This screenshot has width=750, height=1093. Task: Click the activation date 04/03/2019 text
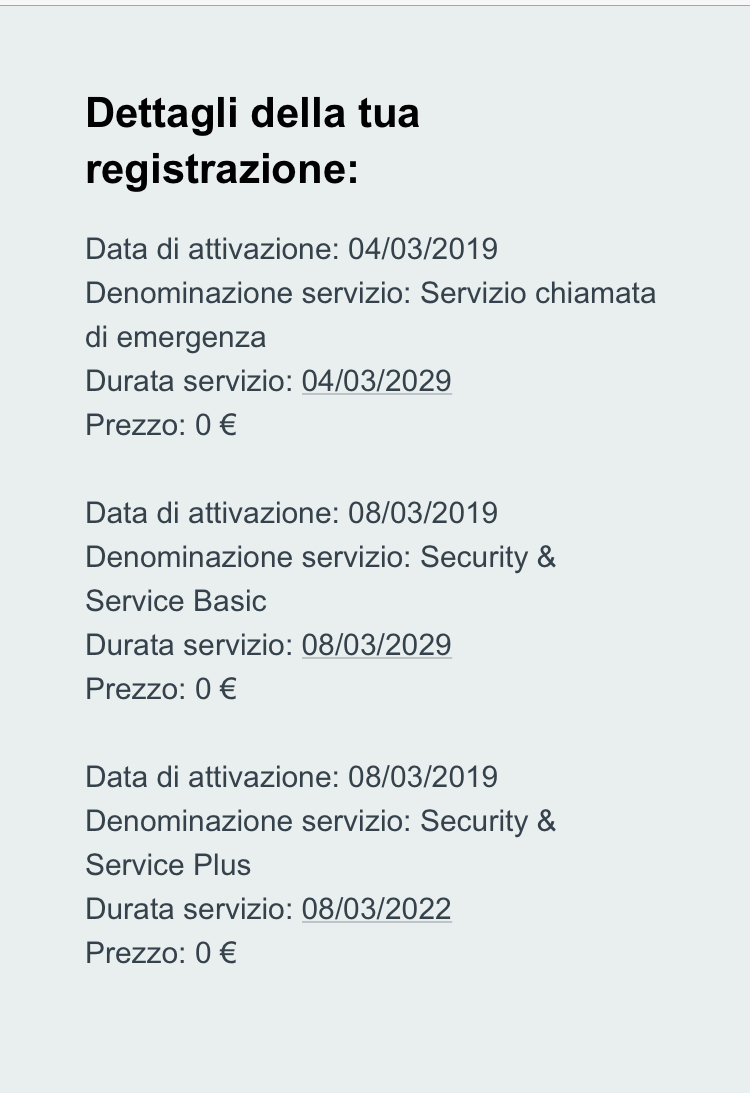pyautogui.click(x=422, y=249)
